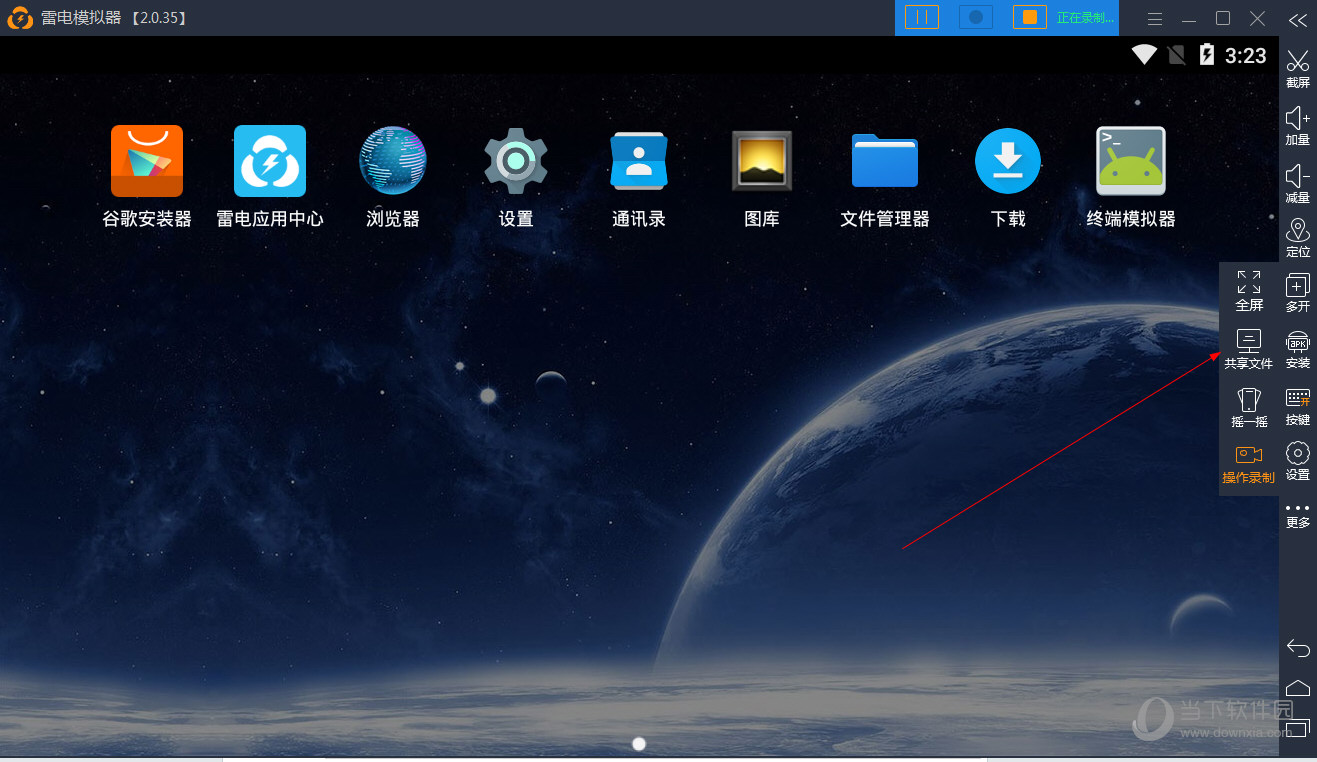Viewport: 1317px width, 762px height.
Task: Pause the screen recording
Action: [922, 17]
